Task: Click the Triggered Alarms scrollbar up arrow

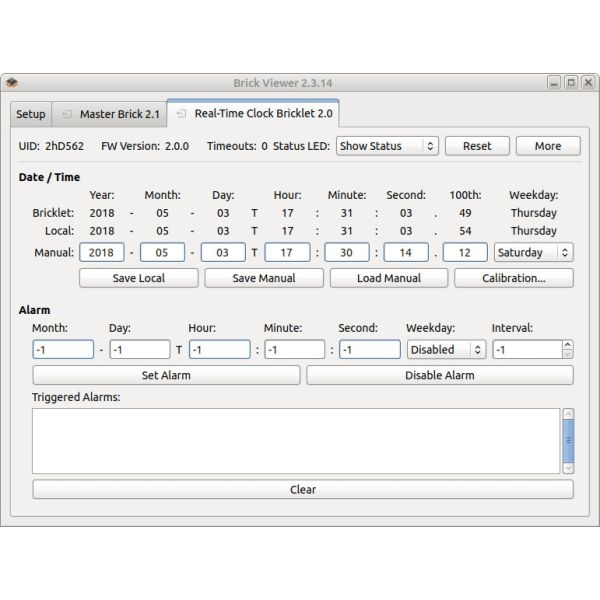Action: [x=568, y=414]
